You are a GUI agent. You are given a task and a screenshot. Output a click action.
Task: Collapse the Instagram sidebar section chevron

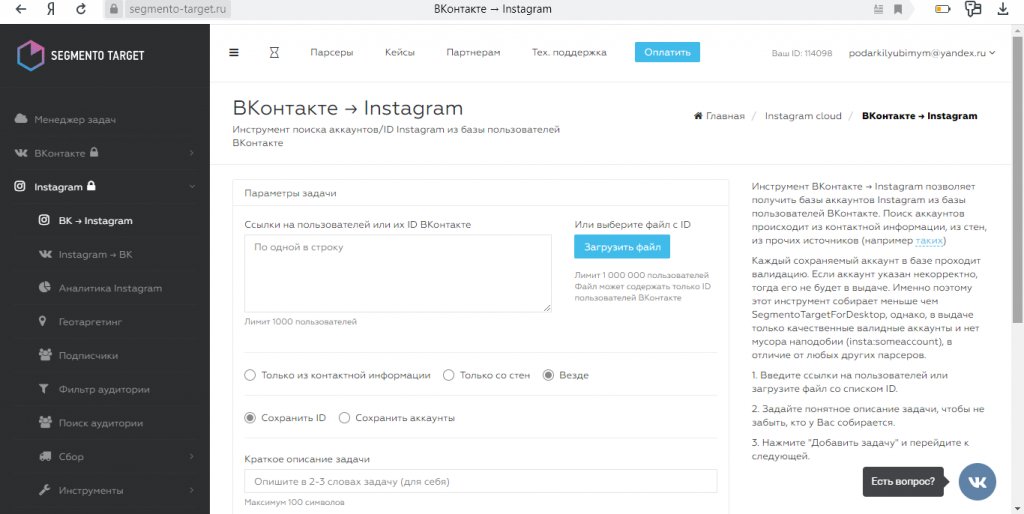pyautogui.click(x=191, y=187)
